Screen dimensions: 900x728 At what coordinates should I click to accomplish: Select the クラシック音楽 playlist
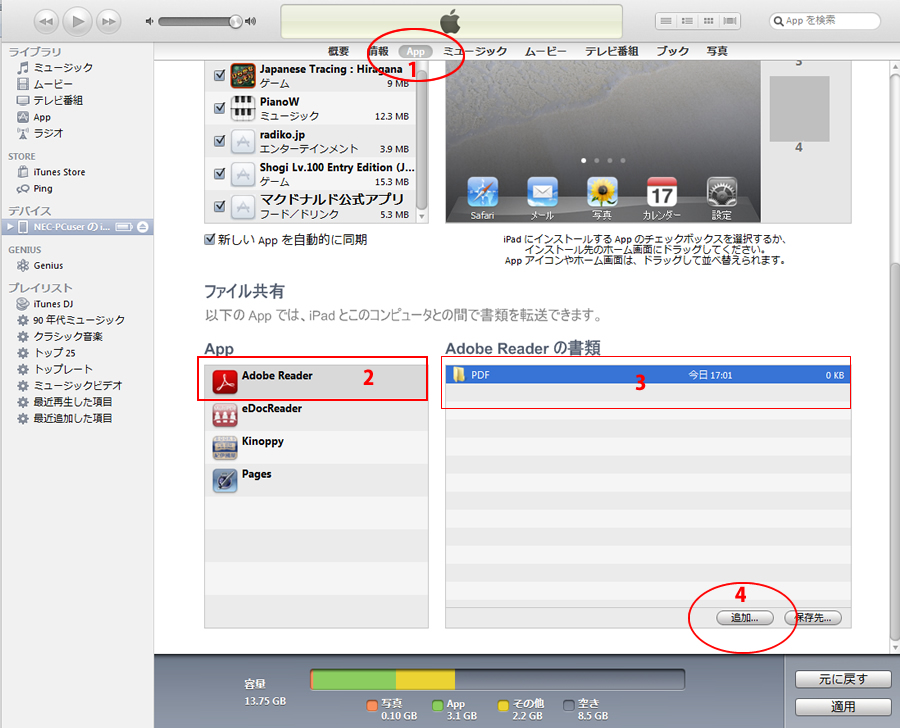click(60, 336)
